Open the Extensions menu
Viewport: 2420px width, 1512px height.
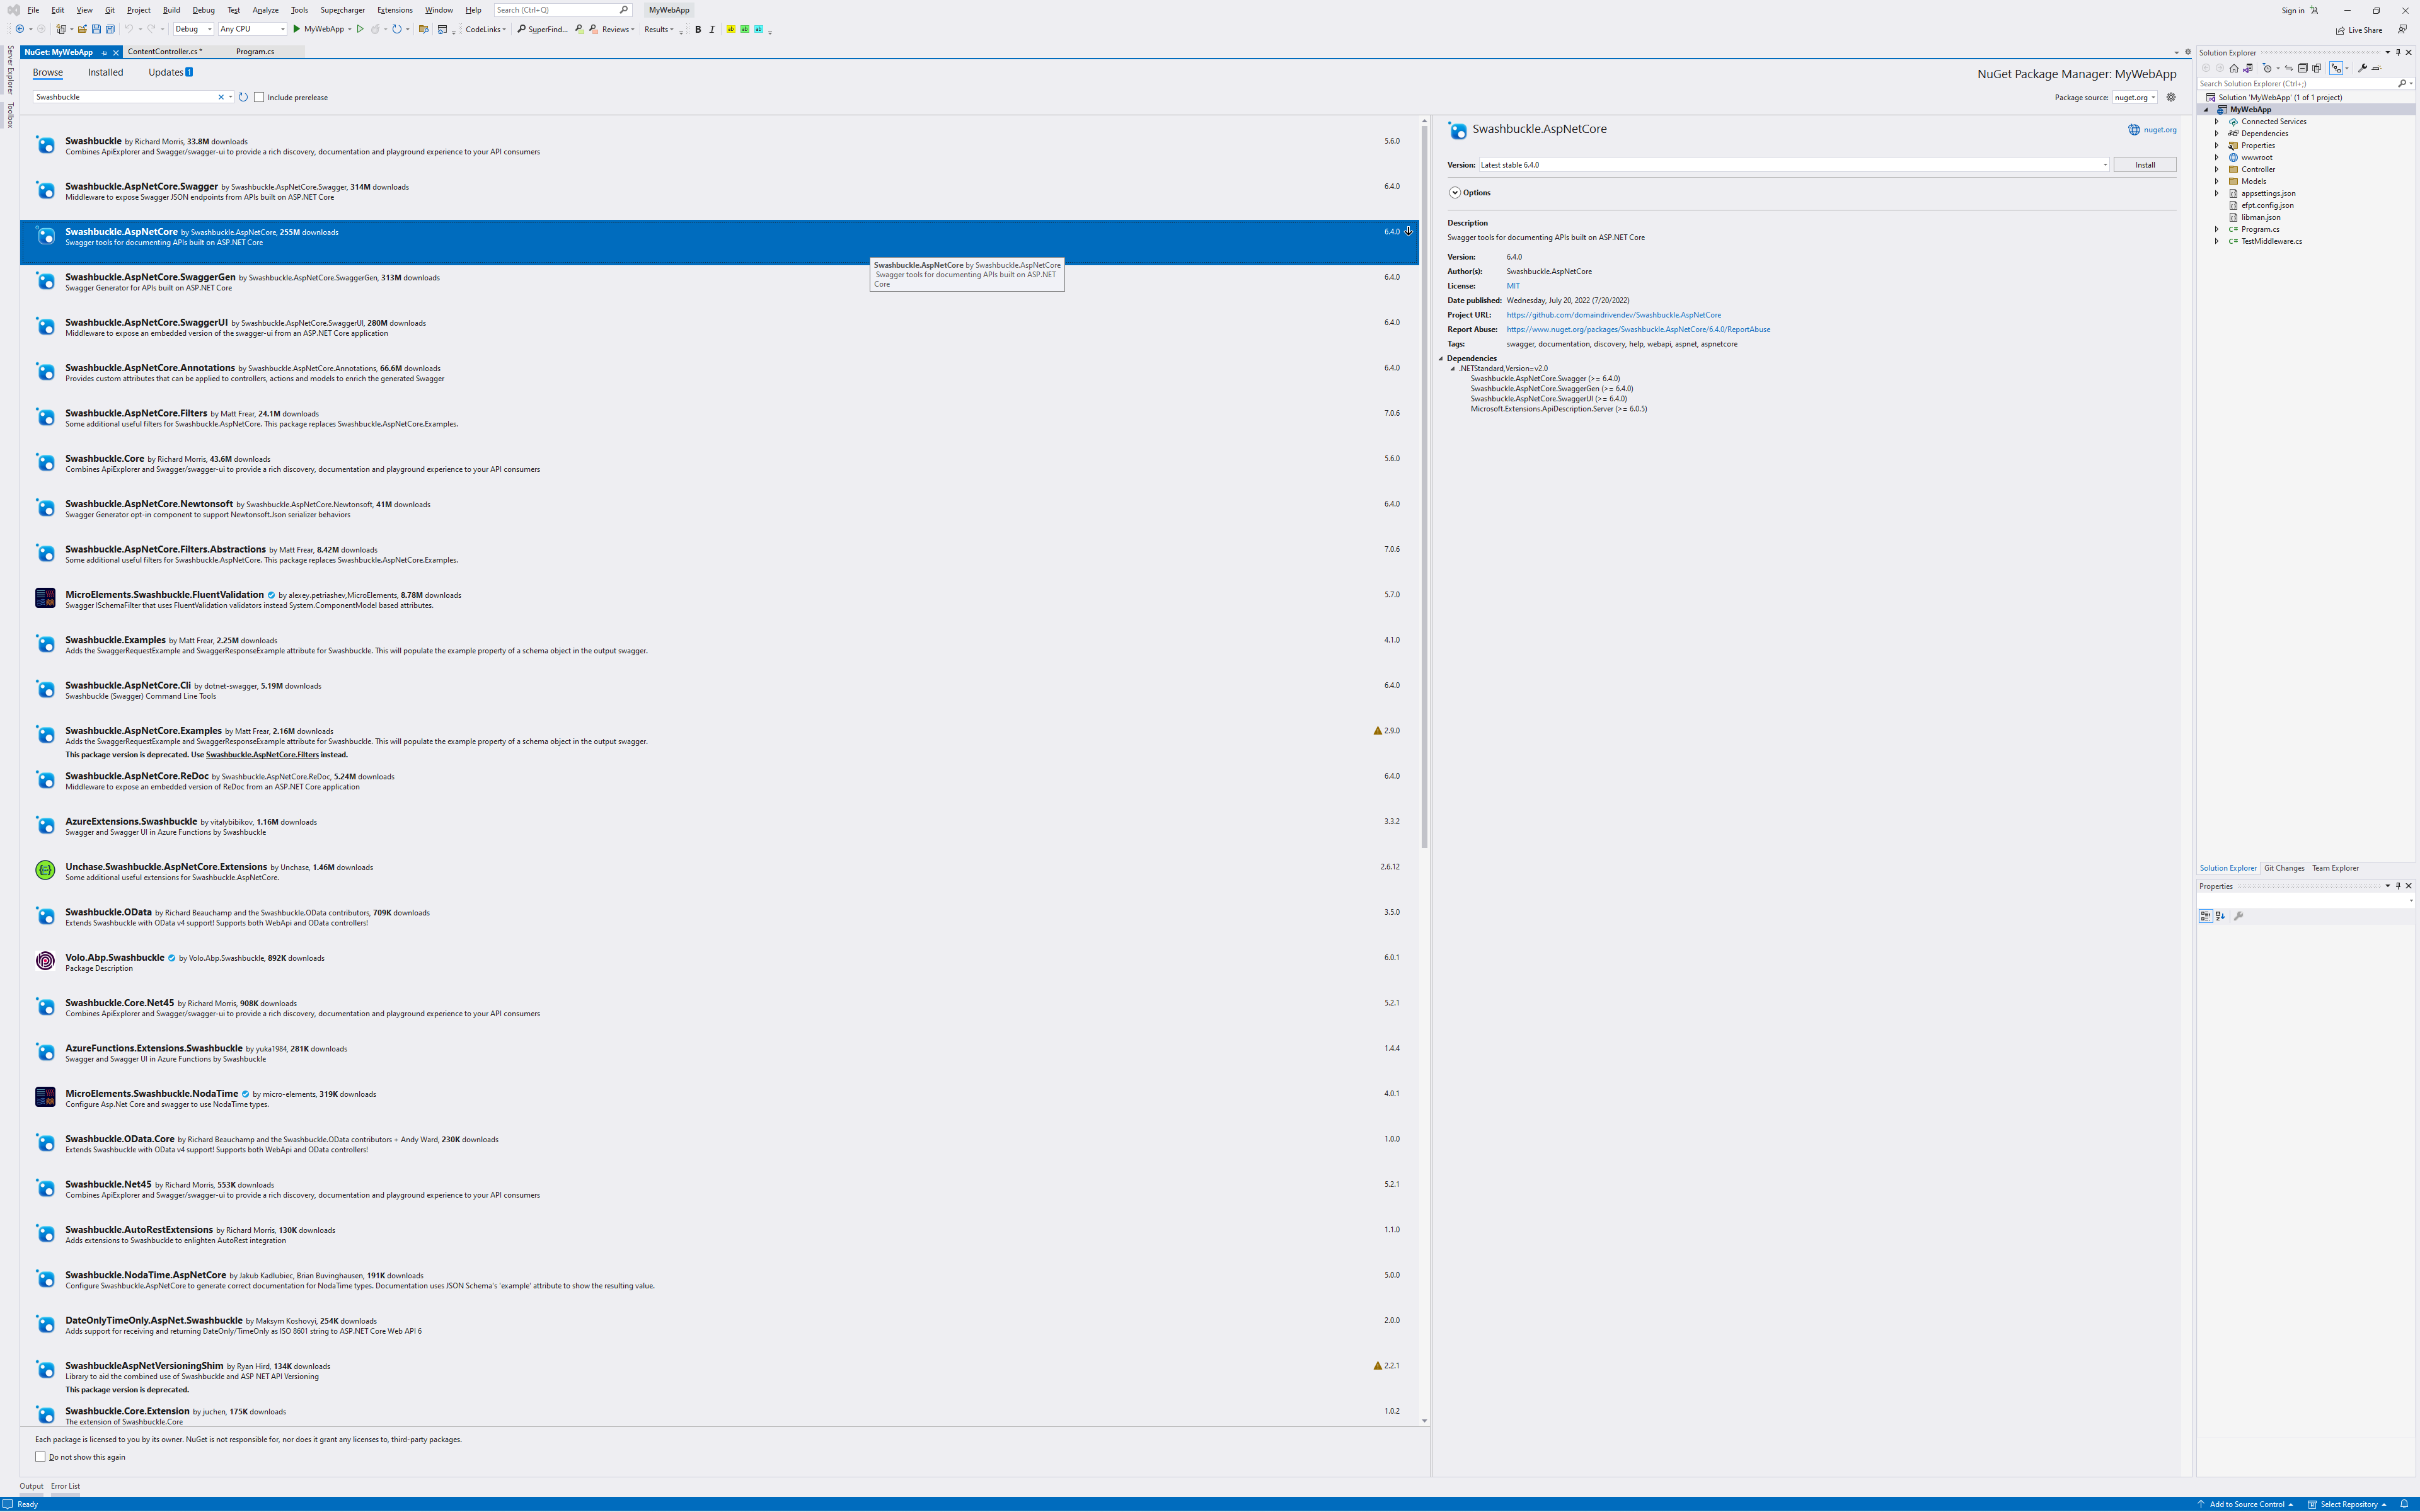[395, 10]
